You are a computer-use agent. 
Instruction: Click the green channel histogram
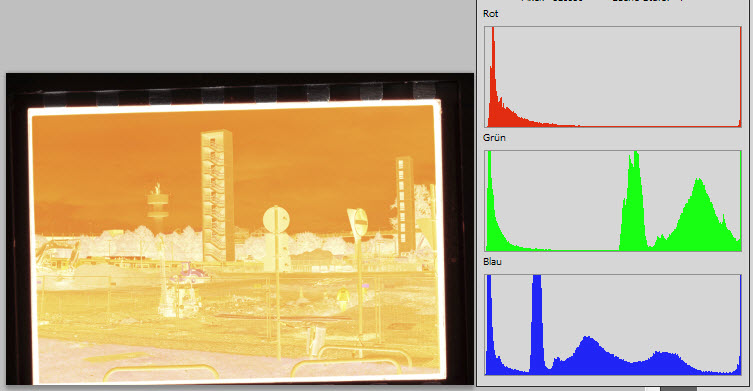pyautogui.click(x=613, y=201)
